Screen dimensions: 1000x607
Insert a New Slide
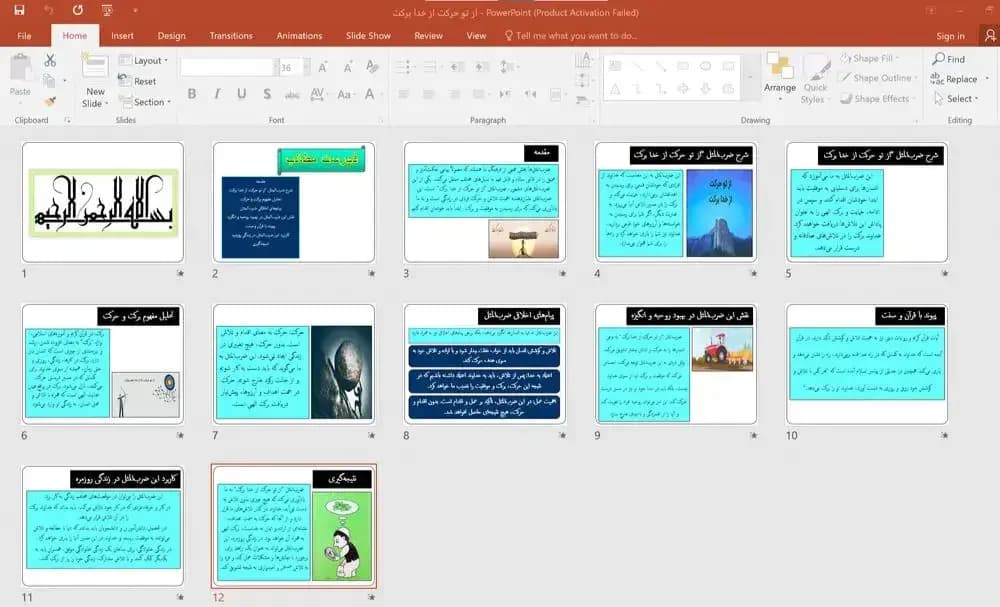[x=95, y=81]
